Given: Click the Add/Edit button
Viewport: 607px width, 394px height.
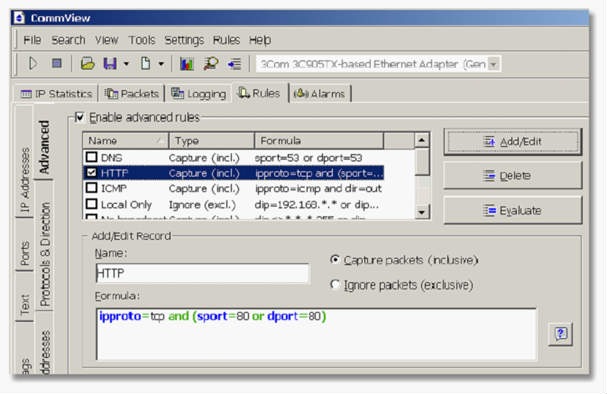Looking at the screenshot, I should tap(513, 142).
